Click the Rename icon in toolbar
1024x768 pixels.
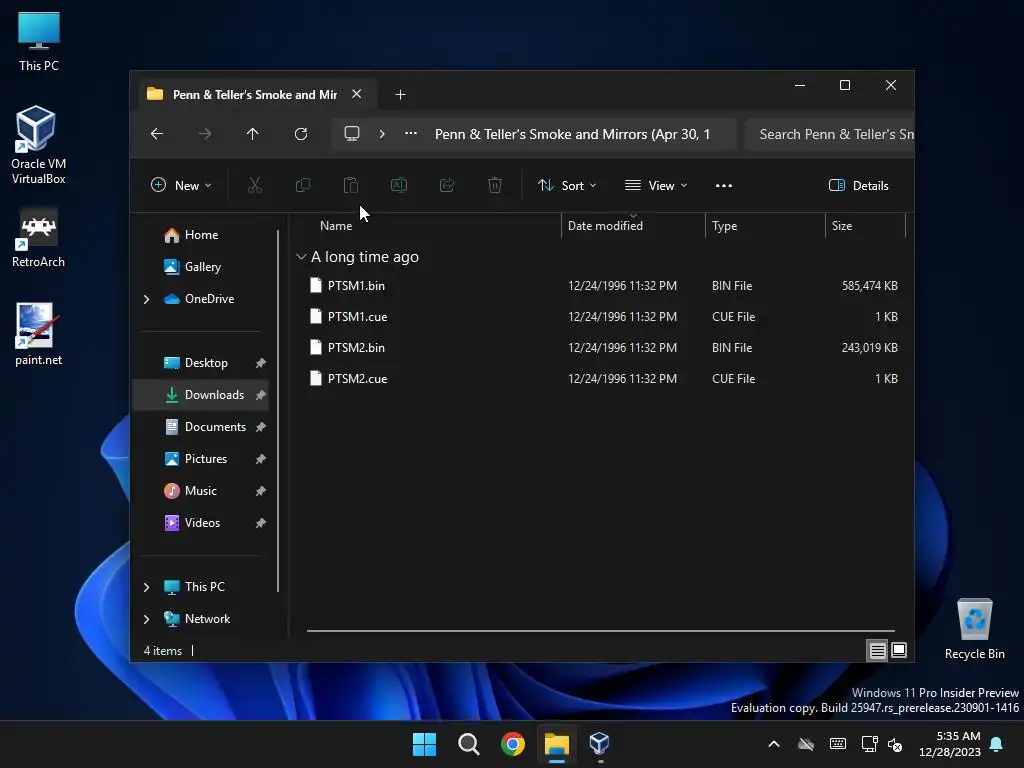[399, 185]
